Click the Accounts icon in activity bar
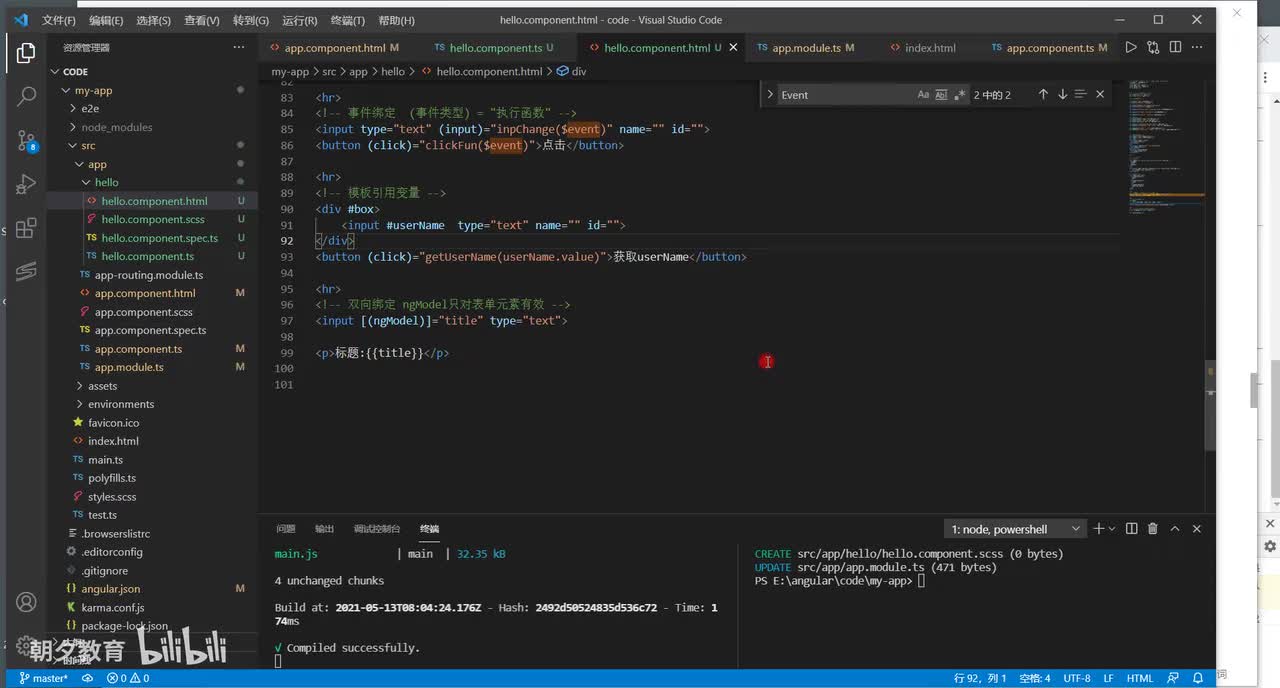Viewport: 1280px width, 688px height. (27, 602)
